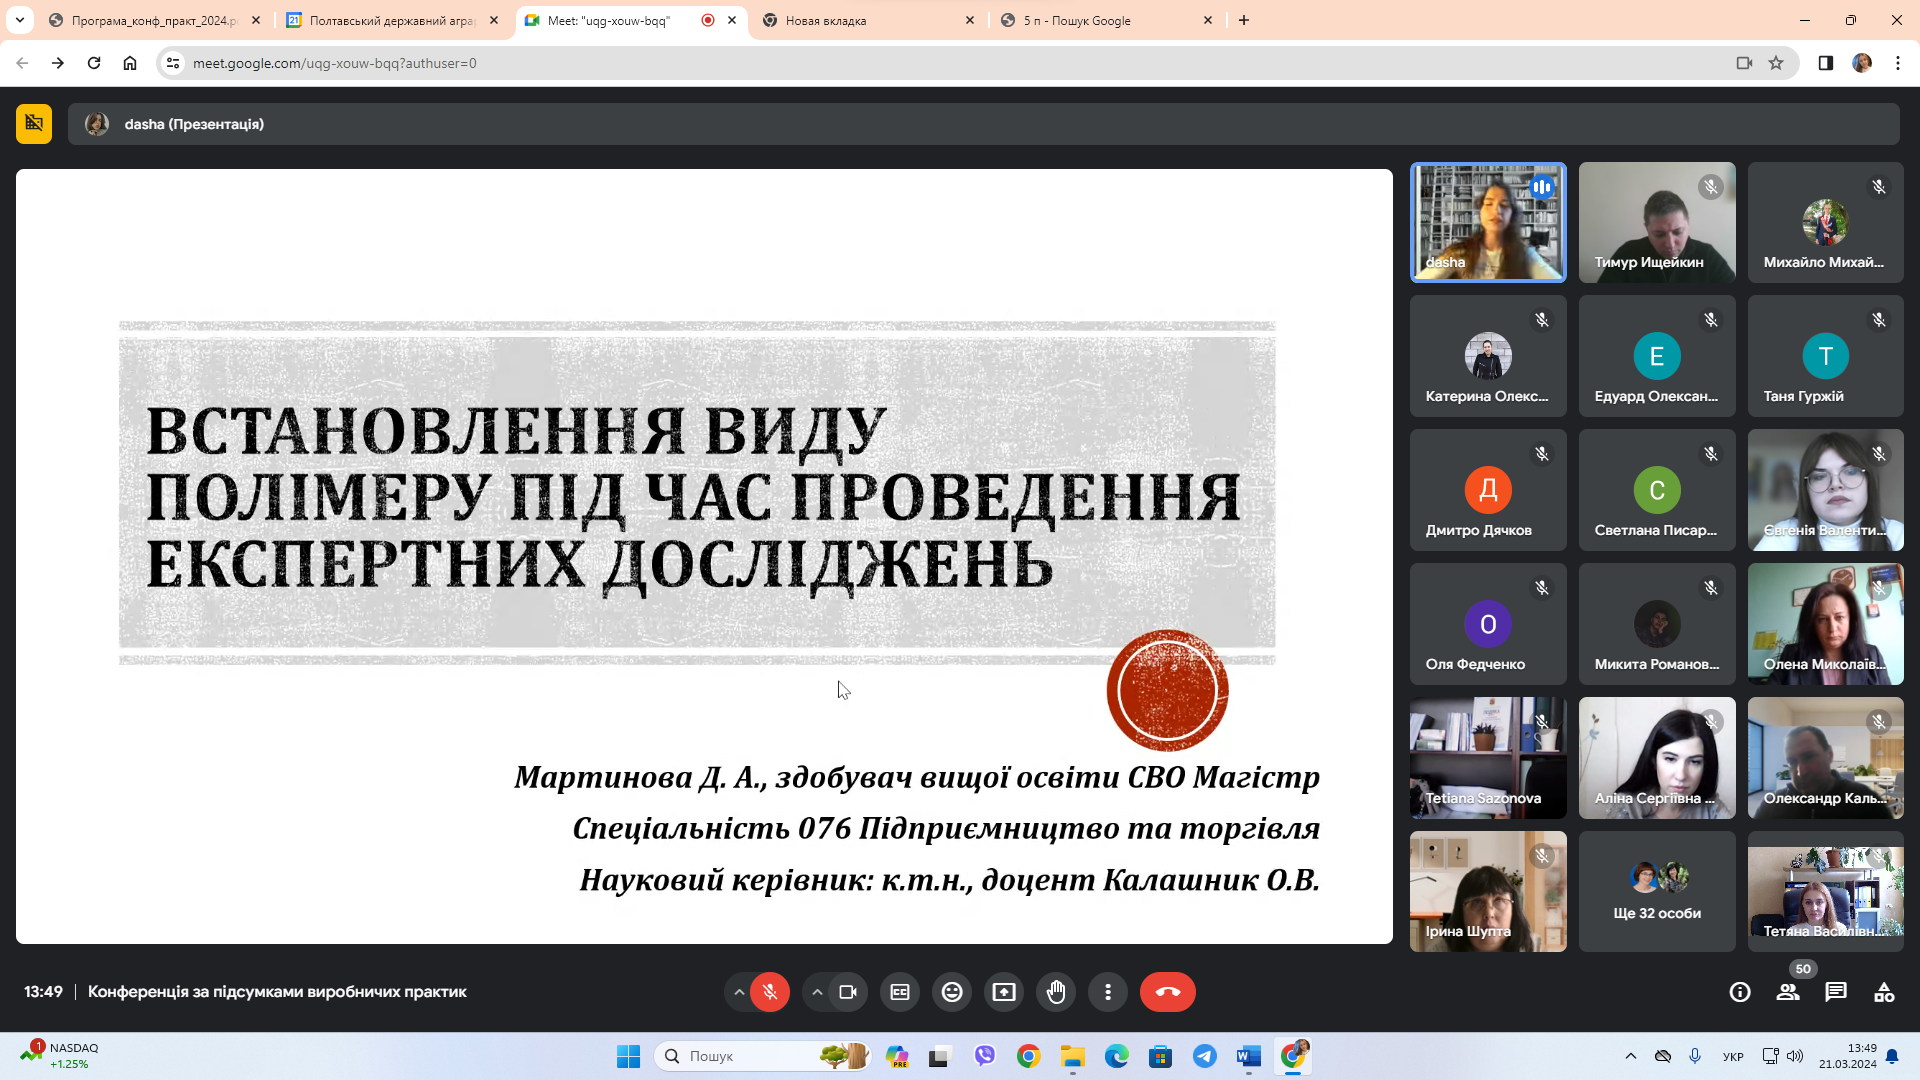The width and height of the screenshot is (1920, 1080).
Task: Expand video settings arrow next to camera
Action: point(817,992)
